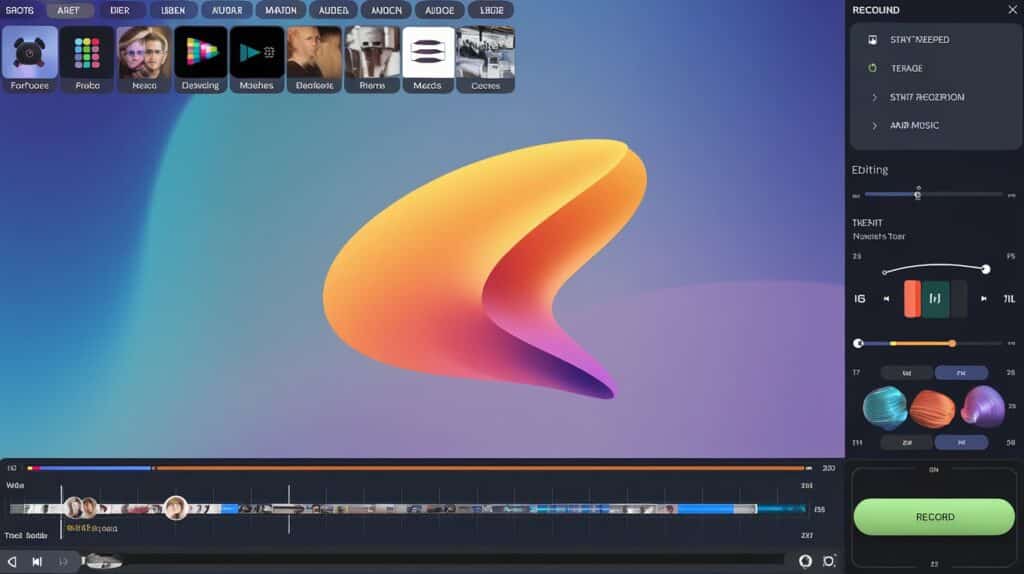Click the rounded-square icon at bottom right
The width and height of the screenshot is (1024, 574).
click(x=829, y=561)
